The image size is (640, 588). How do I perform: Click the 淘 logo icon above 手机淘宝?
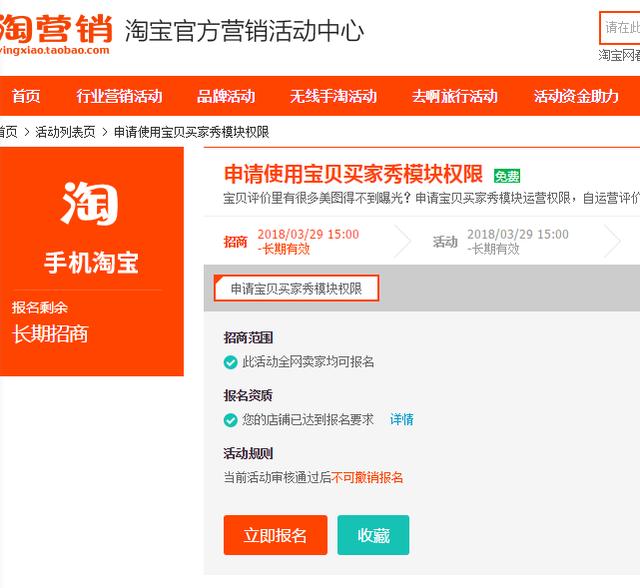click(90, 203)
